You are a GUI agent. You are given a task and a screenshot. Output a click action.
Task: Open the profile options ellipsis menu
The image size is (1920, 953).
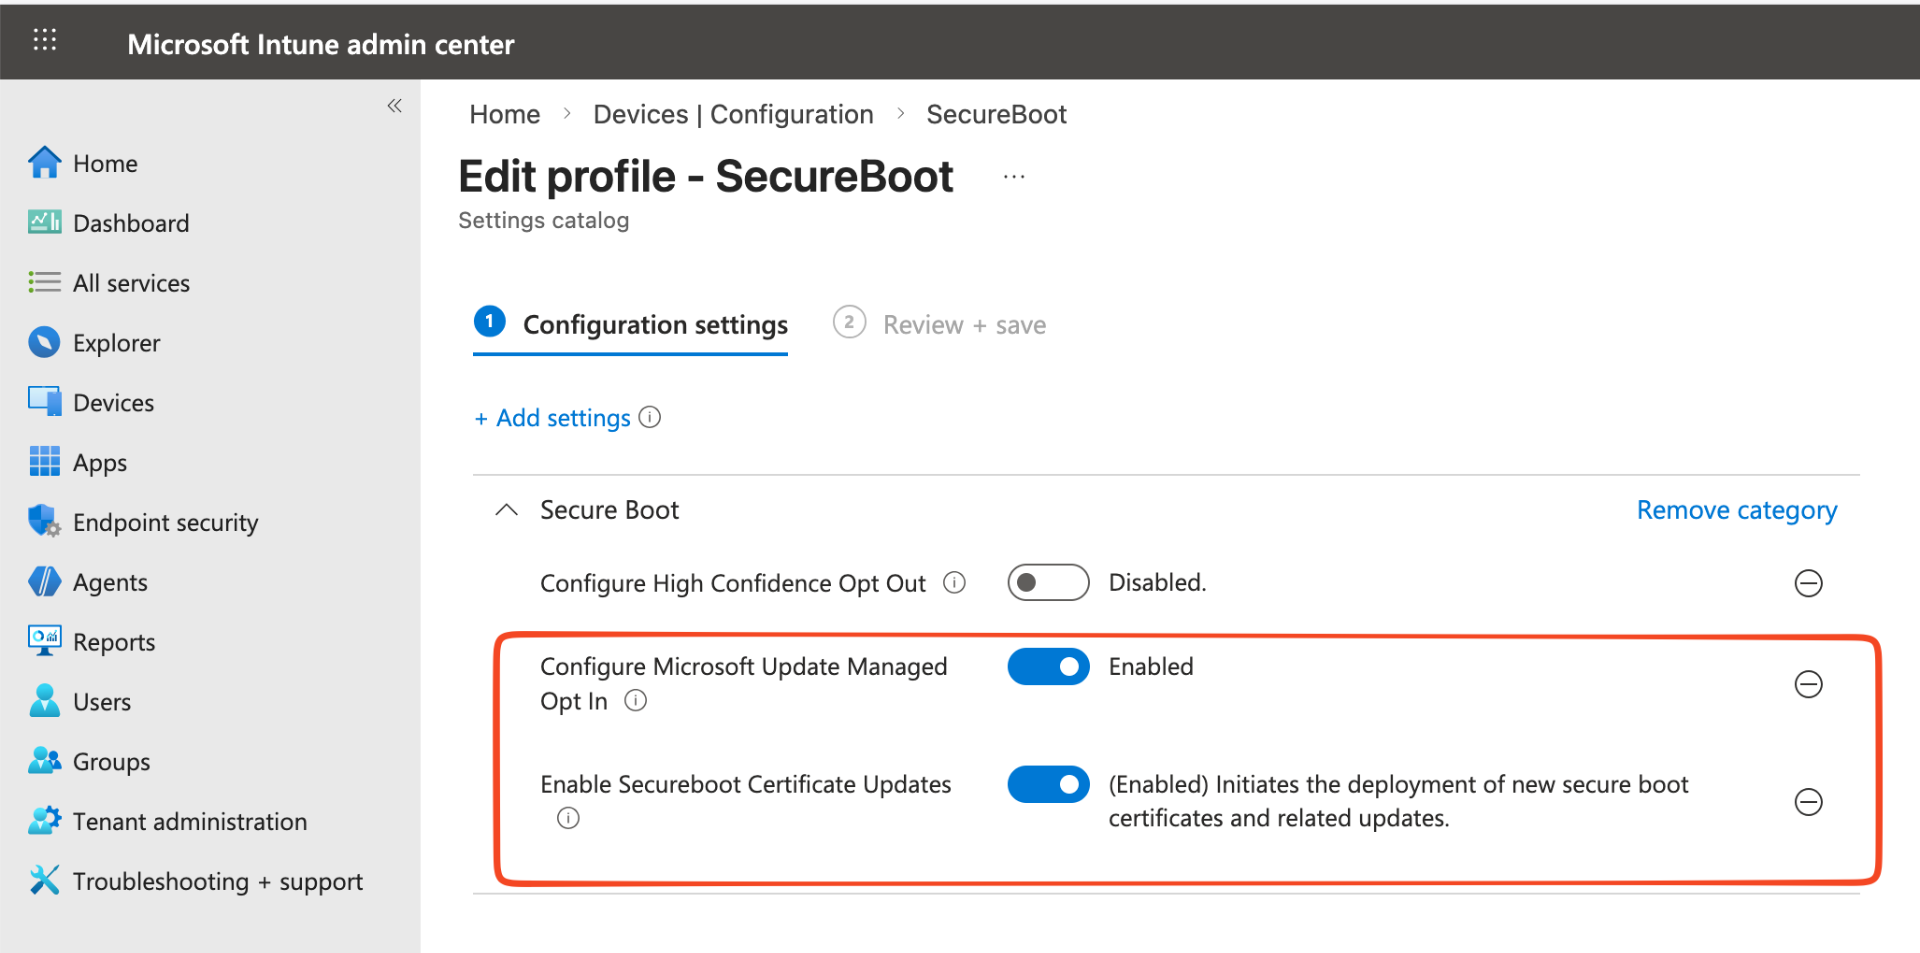click(x=1014, y=176)
